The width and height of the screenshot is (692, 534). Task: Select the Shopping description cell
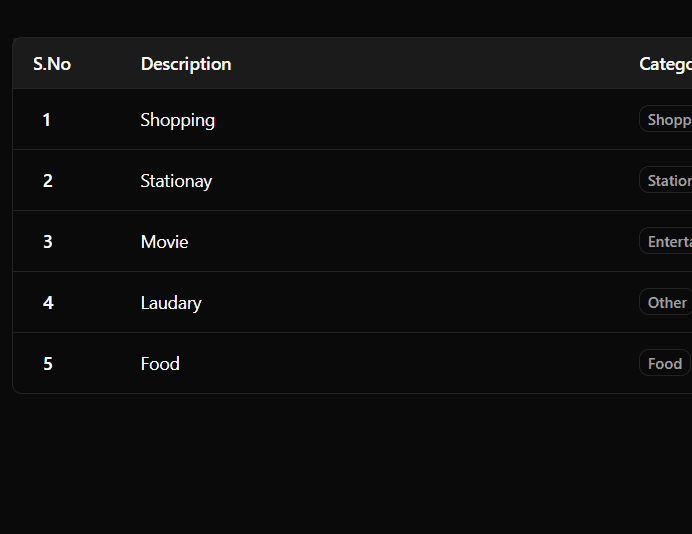point(177,120)
